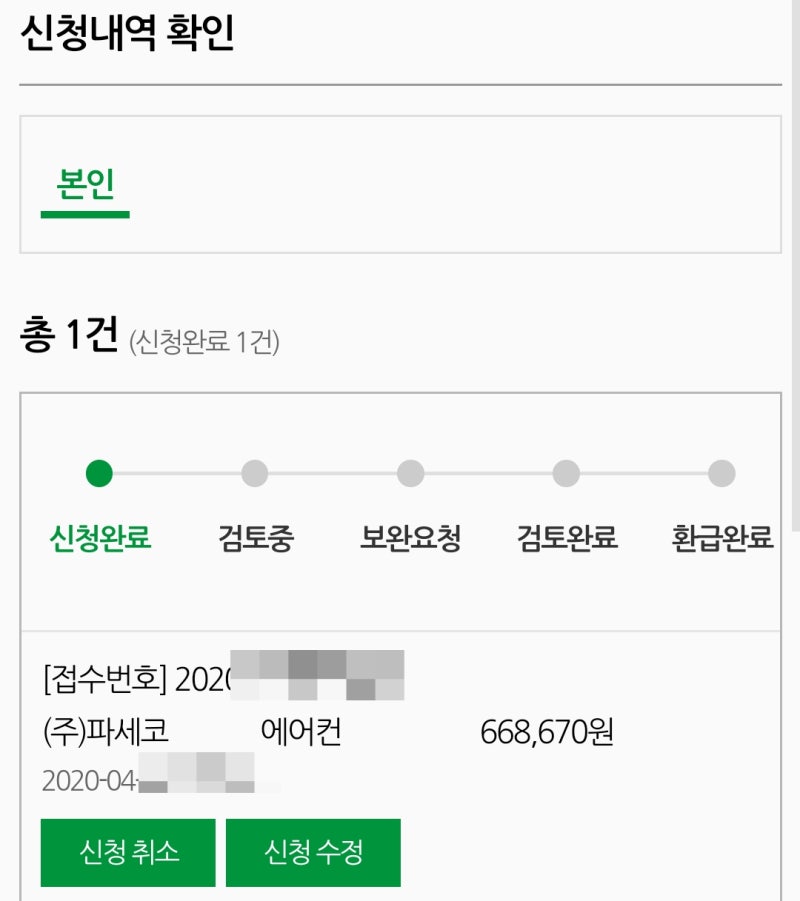
Task: Click the gray 보완요청 step dot
Action: (x=410, y=473)
